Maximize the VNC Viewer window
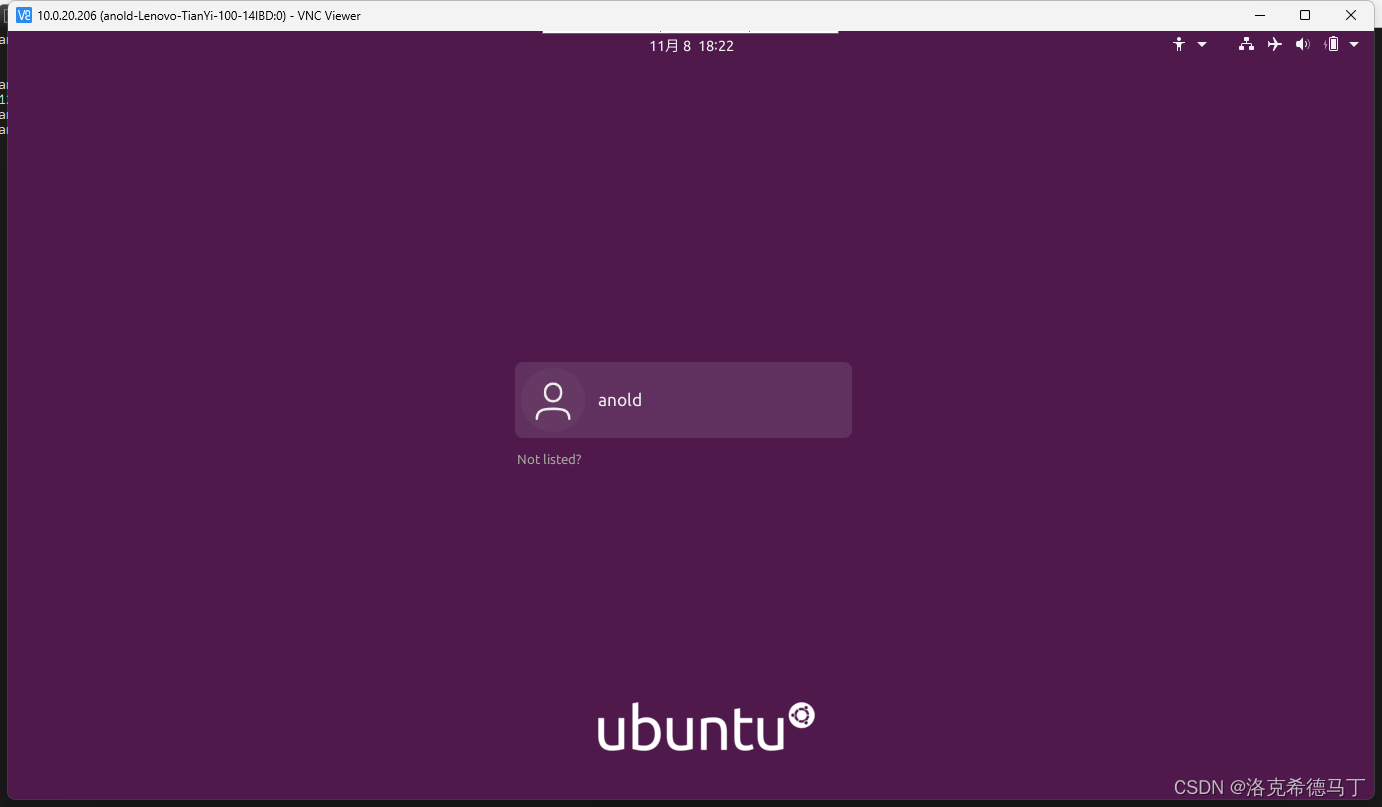This screenshot has width=1382, height=807. pos(1305,15)
